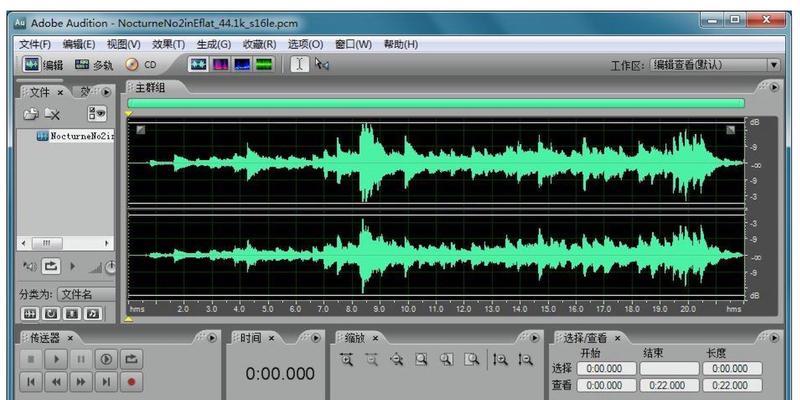Toggle loop play in Files panel
800x400 pixels.
pos(51,266)
